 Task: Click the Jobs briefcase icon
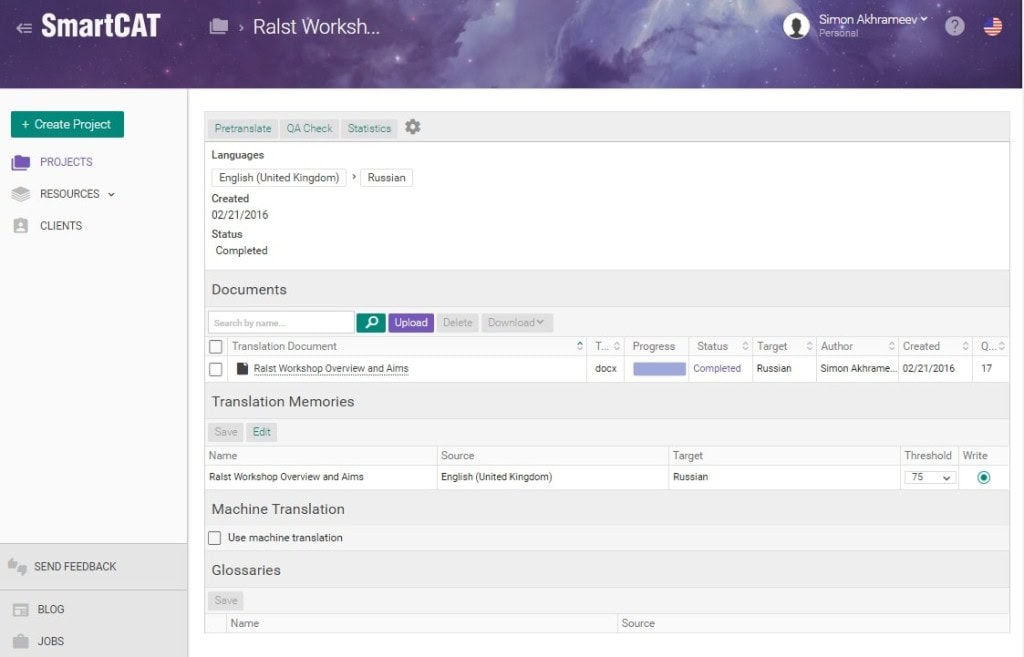[21, 641]
